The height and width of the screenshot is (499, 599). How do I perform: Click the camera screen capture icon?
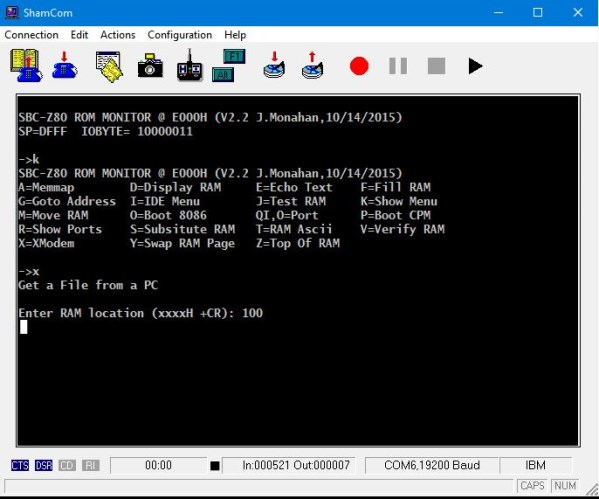[x=150, y=66]
